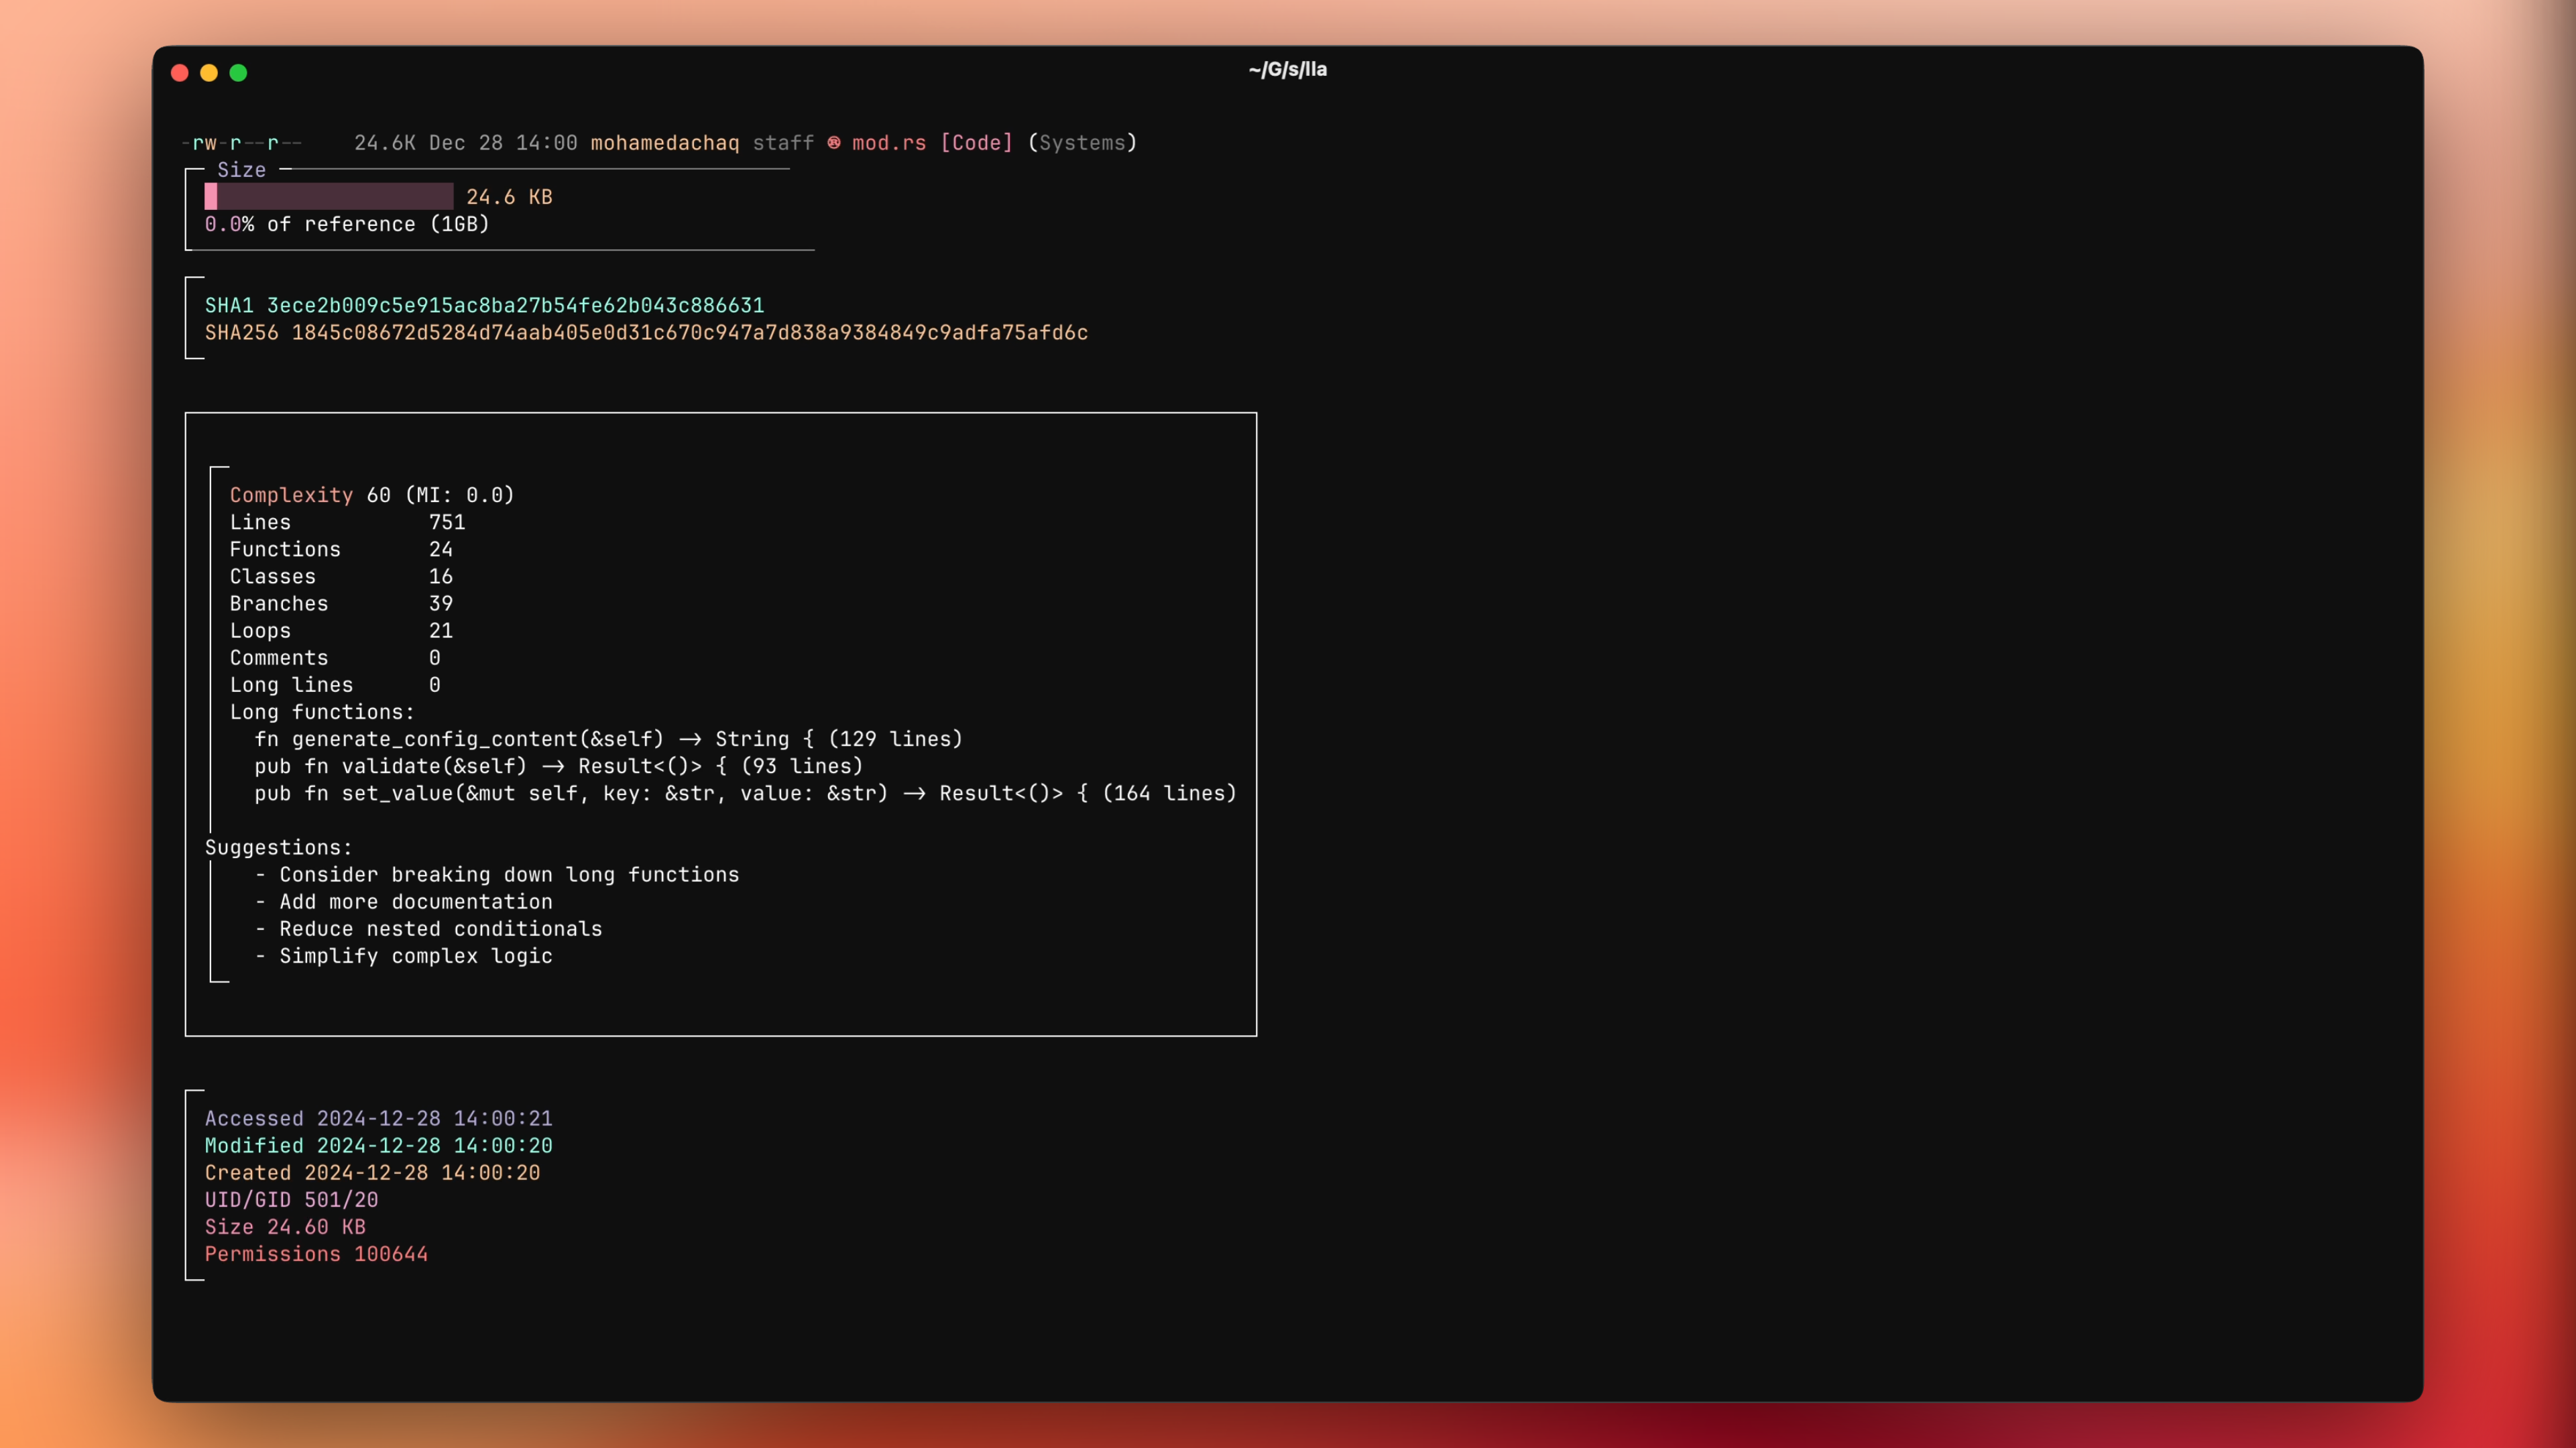Click the Comments 0 row
2576x1448 pixels.
coord(335,657)
